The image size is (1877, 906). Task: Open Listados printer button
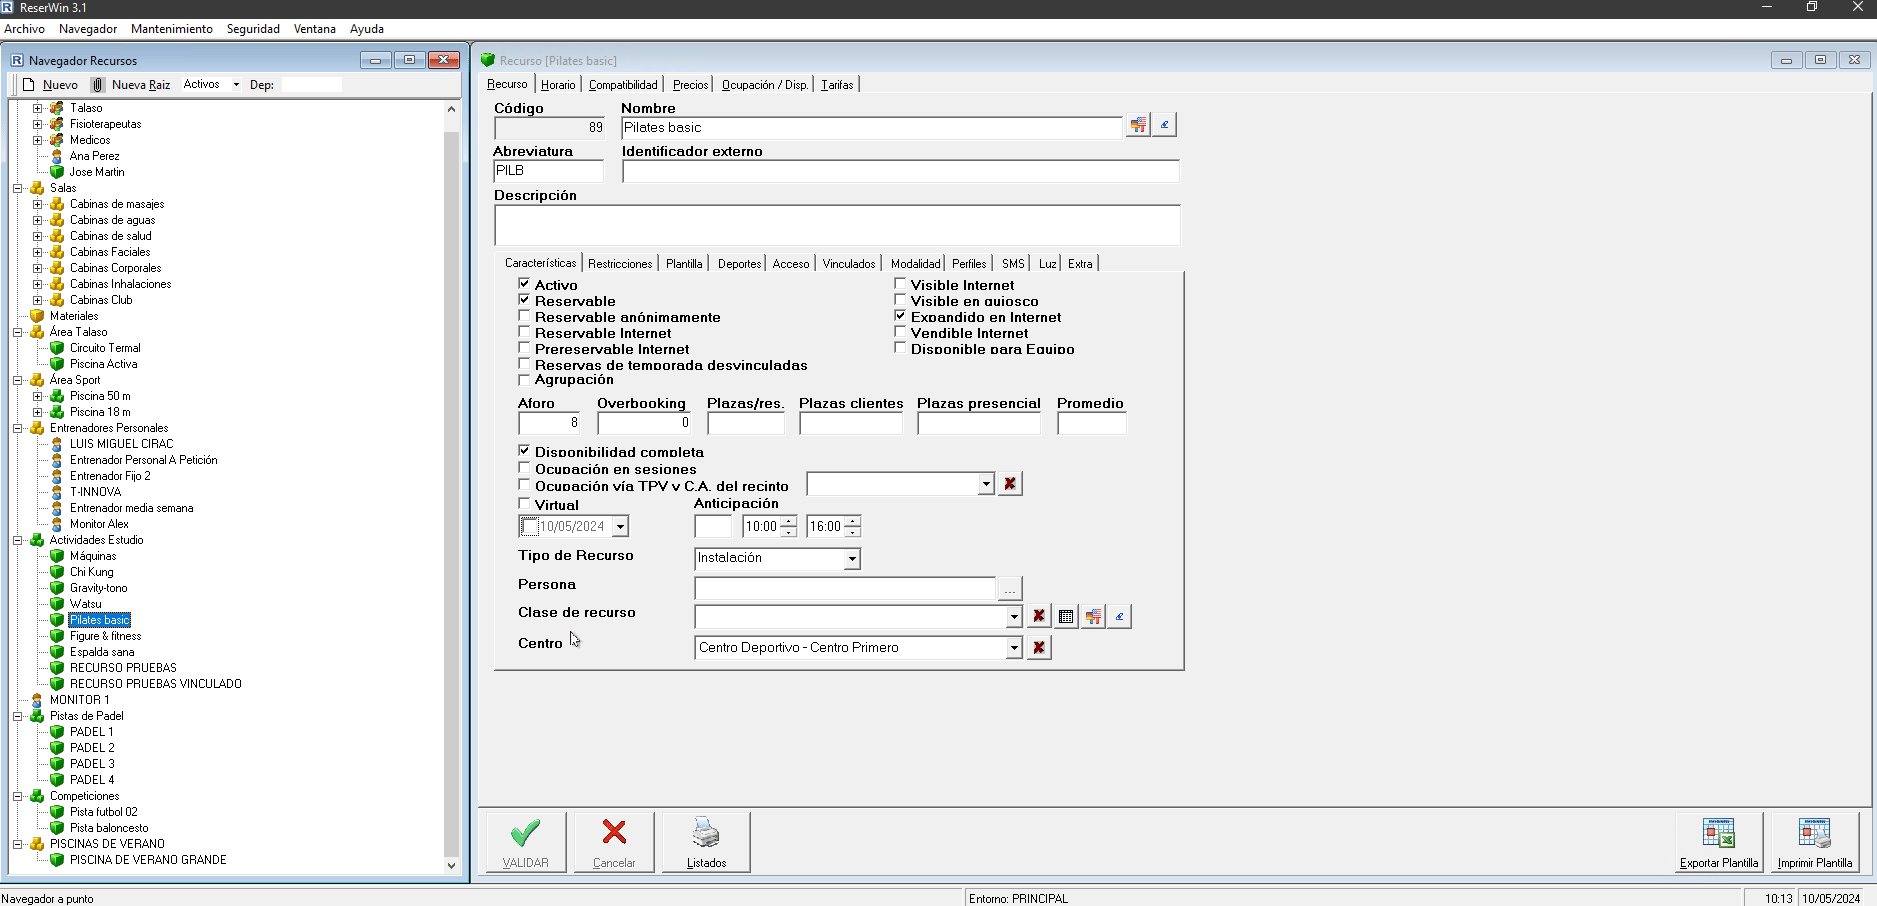point(706,842)
